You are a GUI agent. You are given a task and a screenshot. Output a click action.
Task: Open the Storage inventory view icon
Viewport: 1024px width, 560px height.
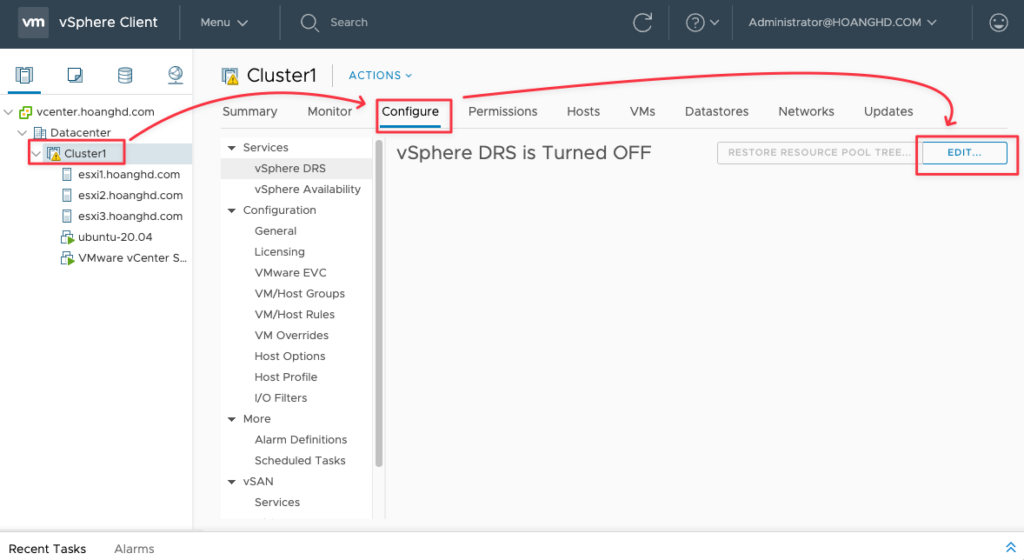(125, 75)
